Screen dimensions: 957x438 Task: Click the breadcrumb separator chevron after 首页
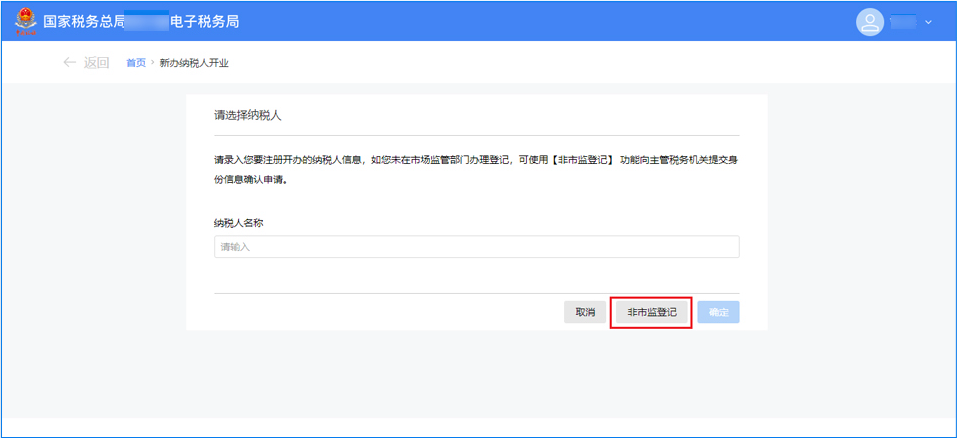pyautogui.click(x=153, y=63)
